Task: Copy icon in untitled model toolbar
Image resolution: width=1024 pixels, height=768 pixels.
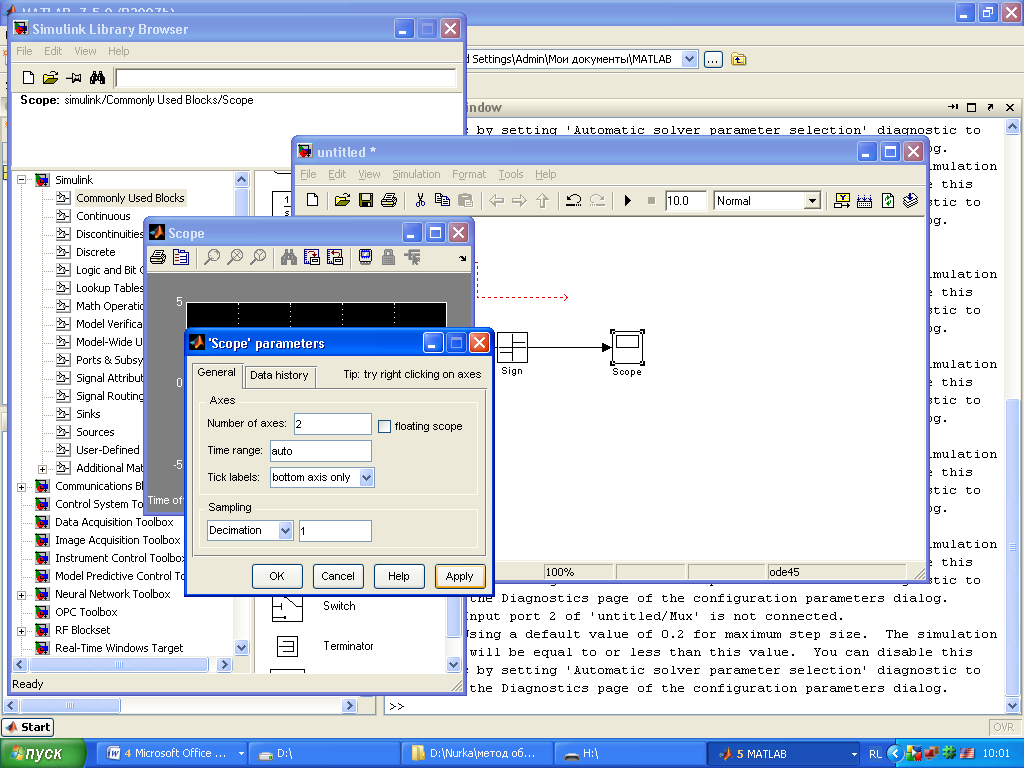Action: point(442,200)
